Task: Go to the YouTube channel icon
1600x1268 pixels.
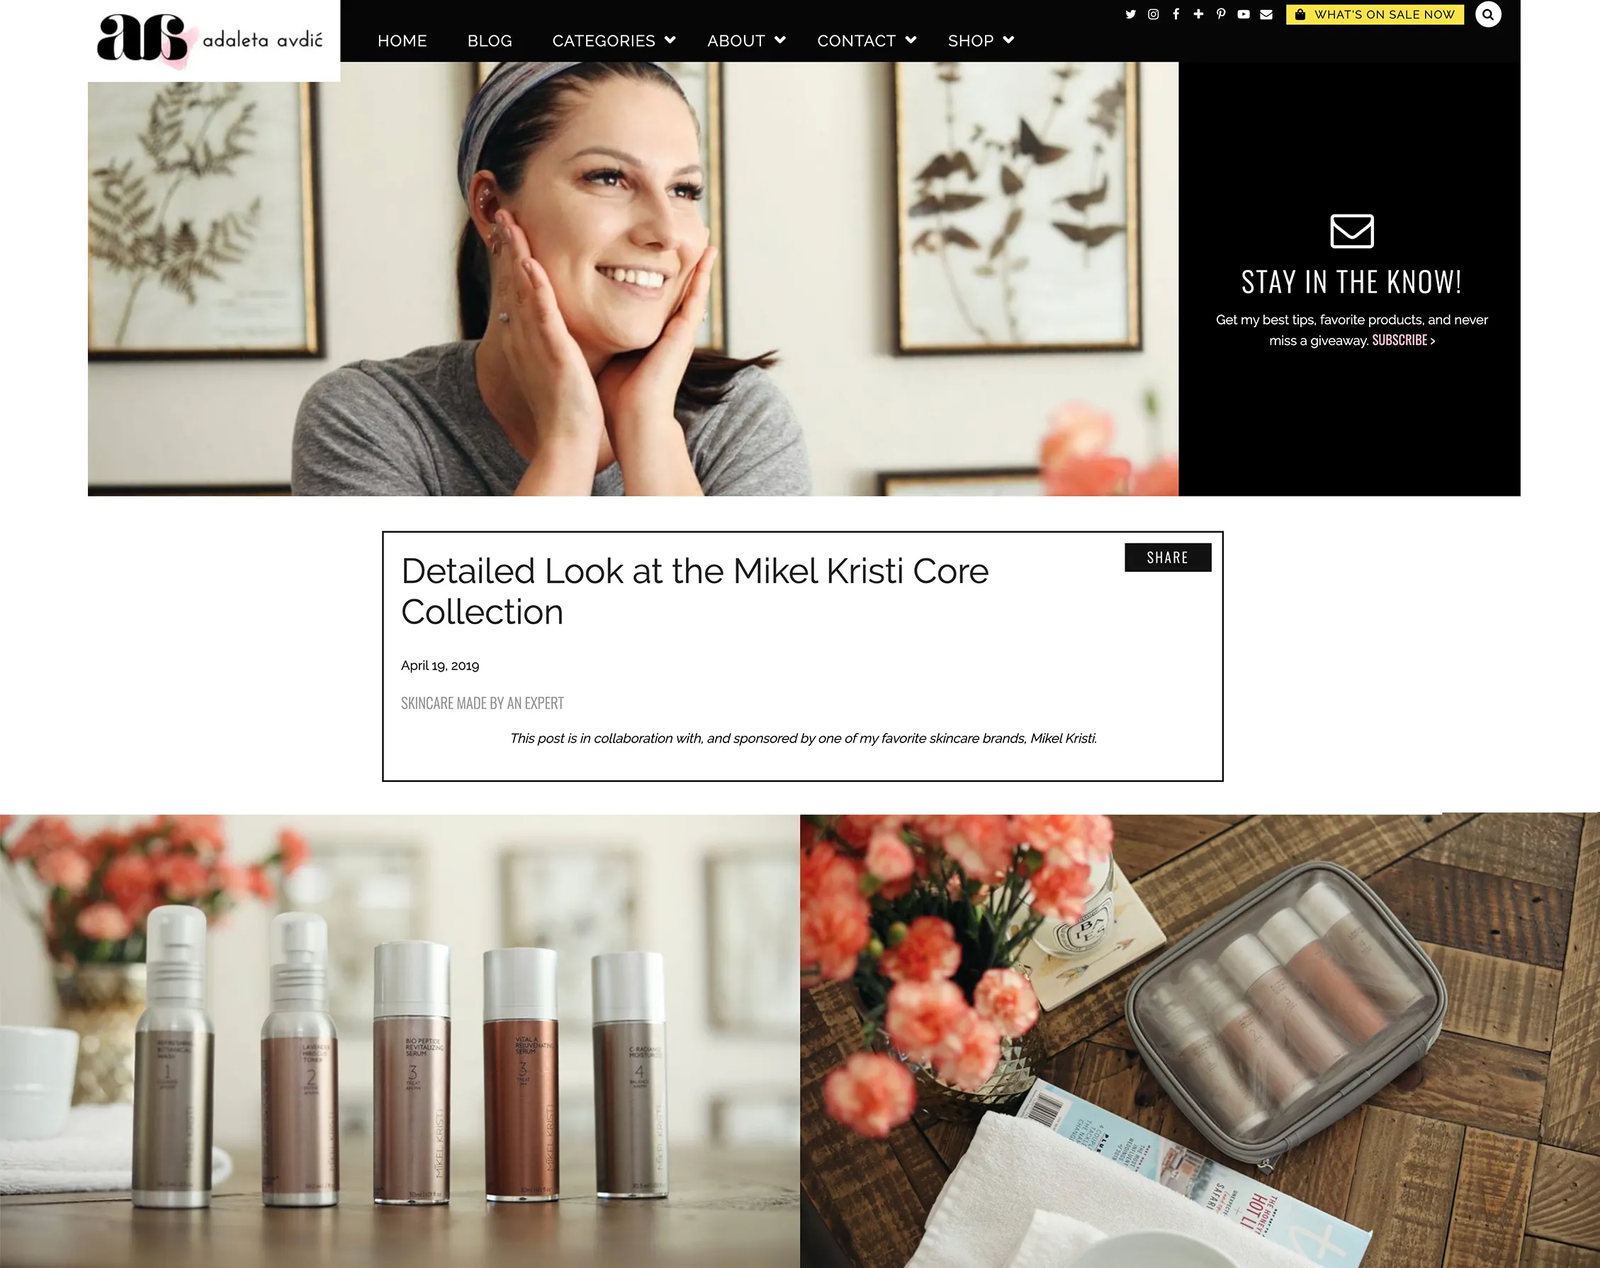Action: (x=1243, y=14)
